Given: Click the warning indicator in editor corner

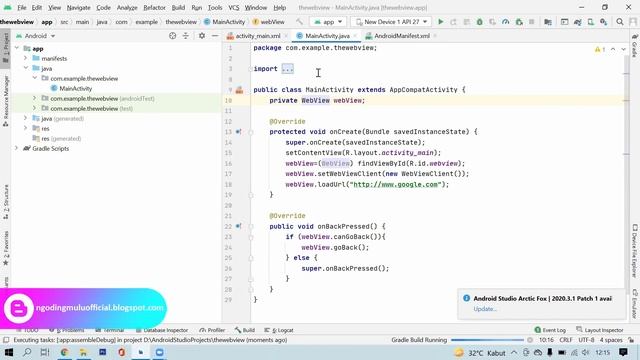Looking at the screenshot, I should (x=600, y=49).
